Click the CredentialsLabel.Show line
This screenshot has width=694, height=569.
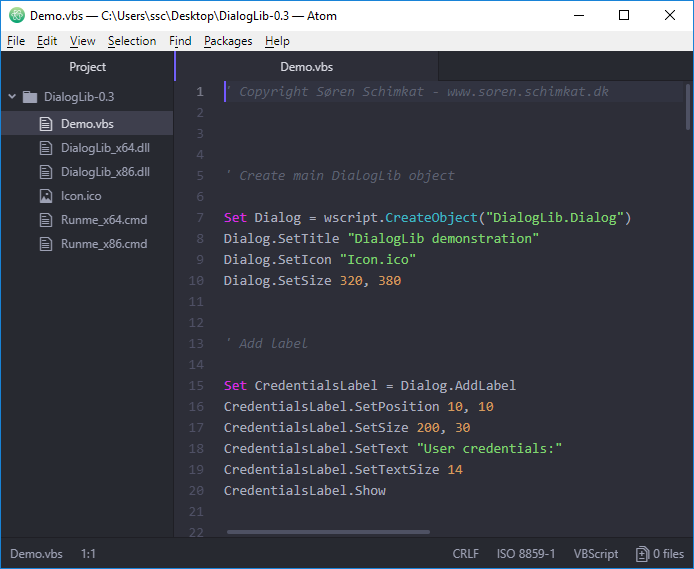(305, 491)
